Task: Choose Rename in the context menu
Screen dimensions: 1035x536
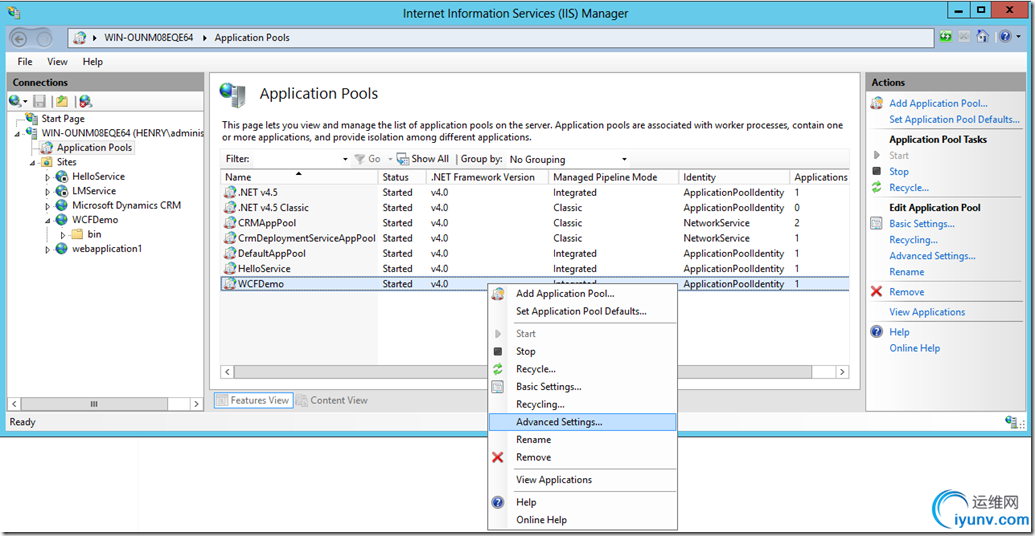Action: tap(582, 440)
